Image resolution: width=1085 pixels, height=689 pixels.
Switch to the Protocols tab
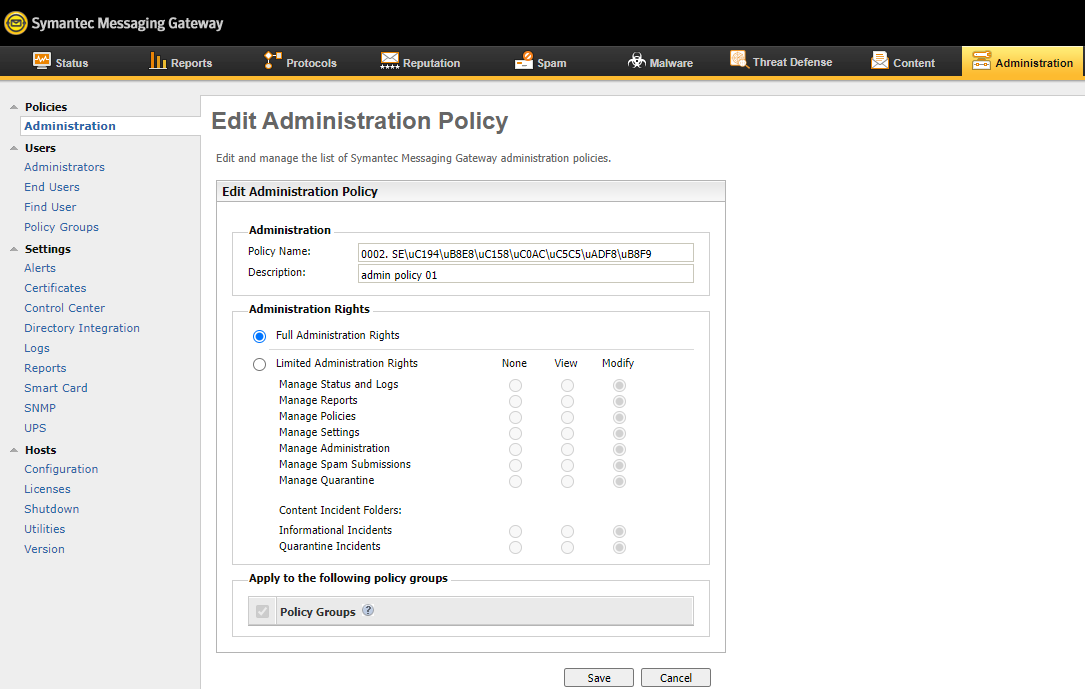(300, 62)
